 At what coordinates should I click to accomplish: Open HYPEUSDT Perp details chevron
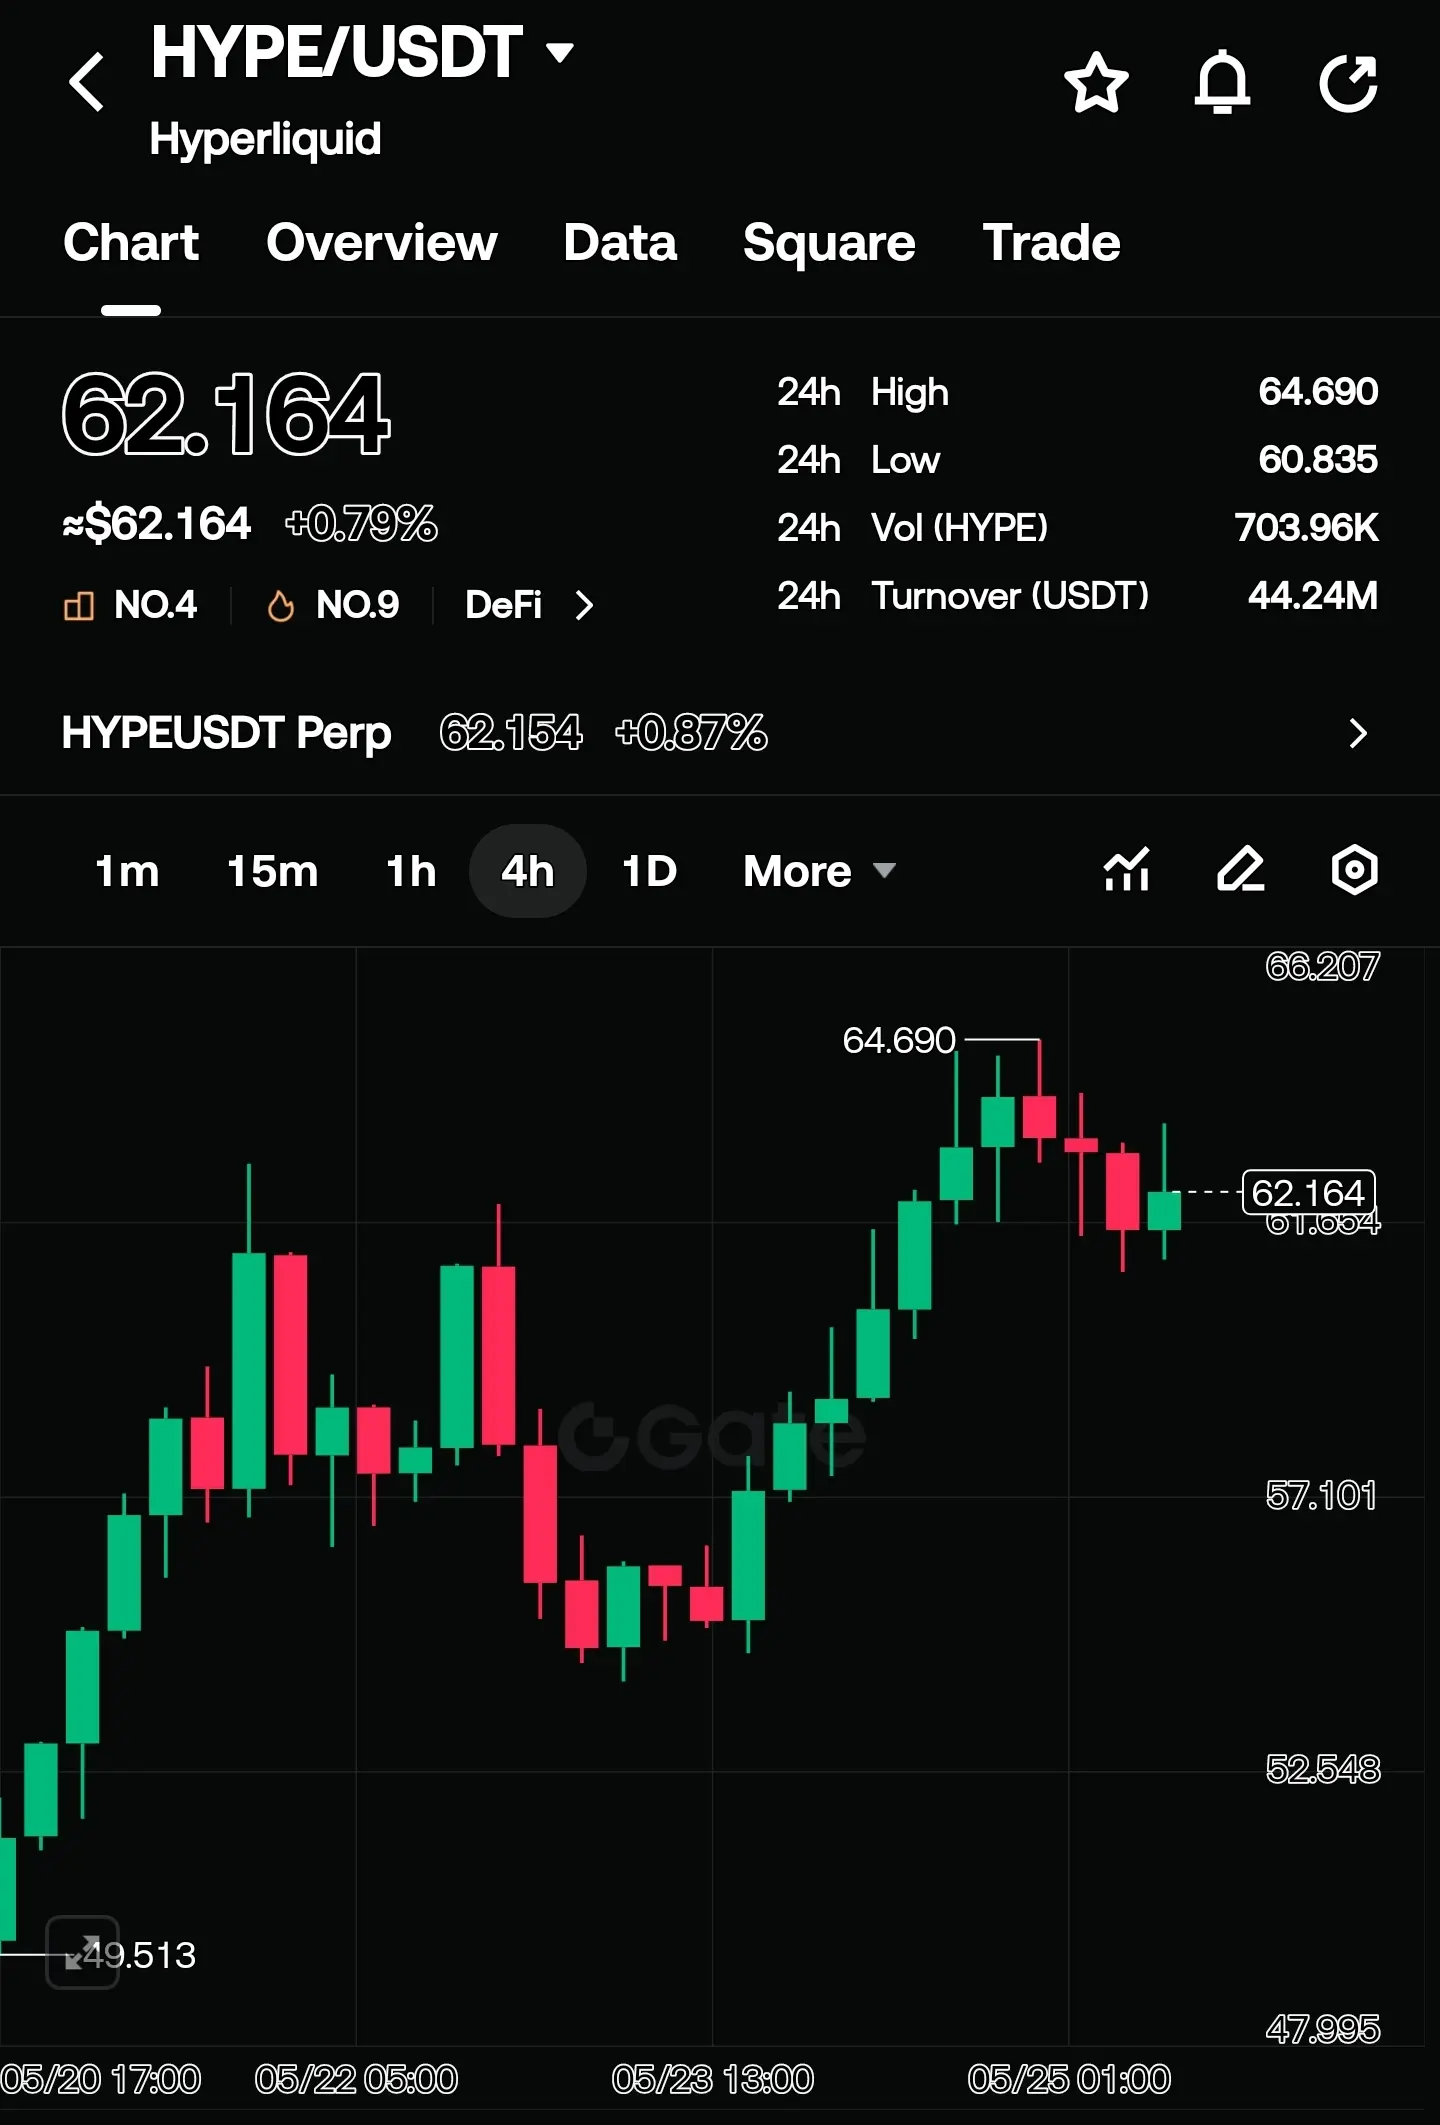1358,733
